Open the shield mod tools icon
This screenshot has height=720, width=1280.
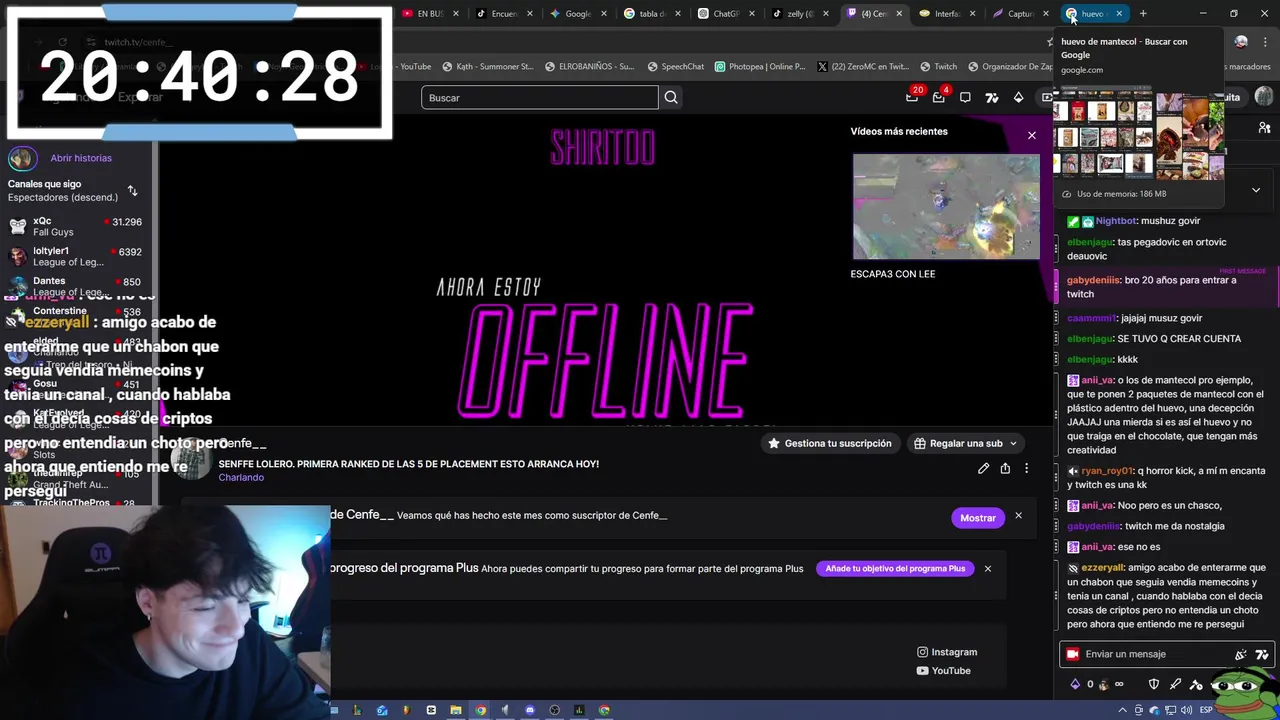pyautogui.click(x=1154, y=684)
